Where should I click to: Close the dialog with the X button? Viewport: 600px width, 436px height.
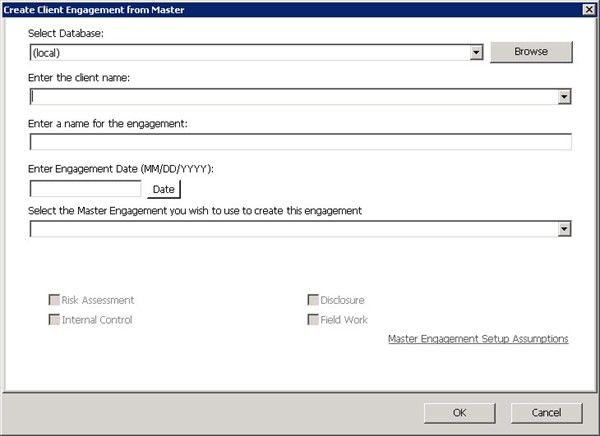588,9
